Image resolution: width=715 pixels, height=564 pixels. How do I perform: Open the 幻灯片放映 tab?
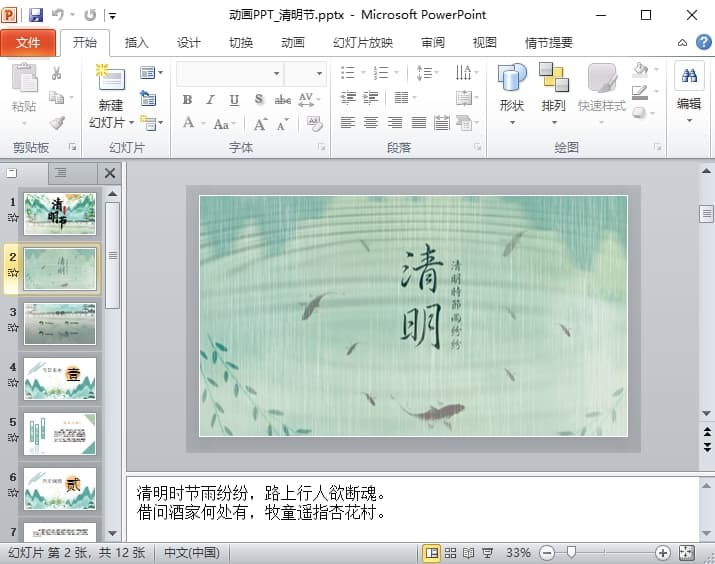pos(363,42)
